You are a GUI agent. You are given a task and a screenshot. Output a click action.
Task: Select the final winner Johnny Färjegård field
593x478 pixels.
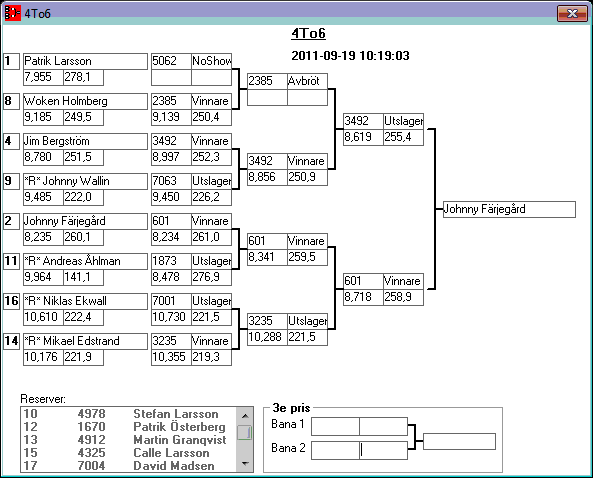click(509, 209)
